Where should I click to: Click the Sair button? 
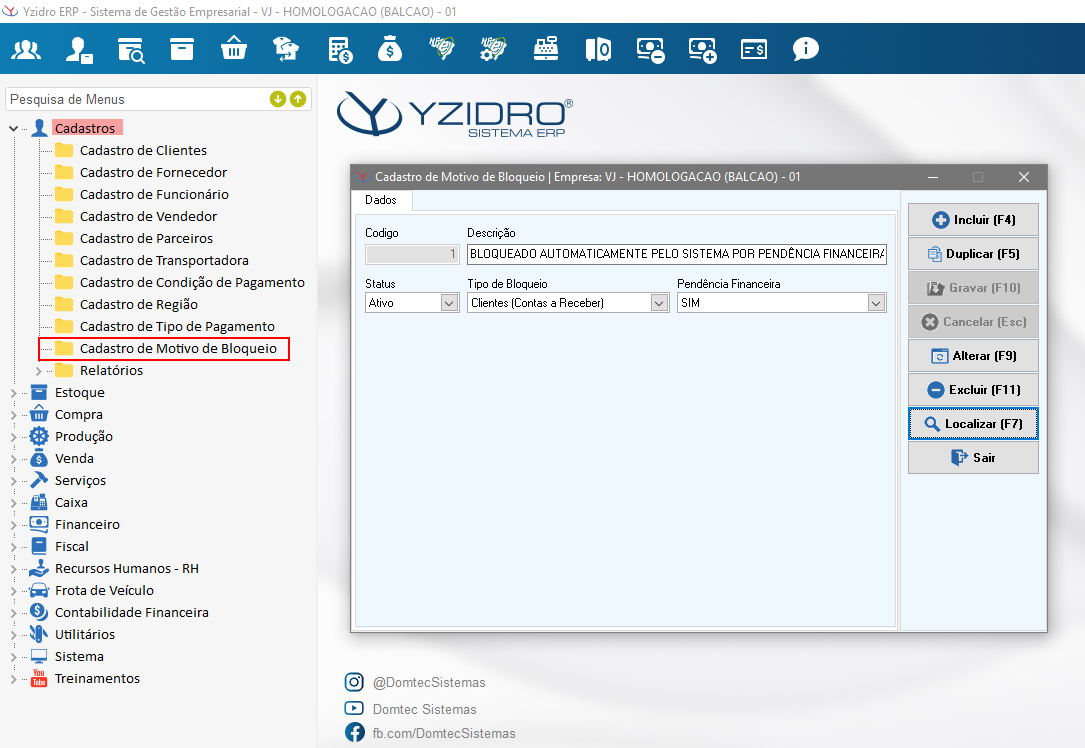click(x=973, y=457)
